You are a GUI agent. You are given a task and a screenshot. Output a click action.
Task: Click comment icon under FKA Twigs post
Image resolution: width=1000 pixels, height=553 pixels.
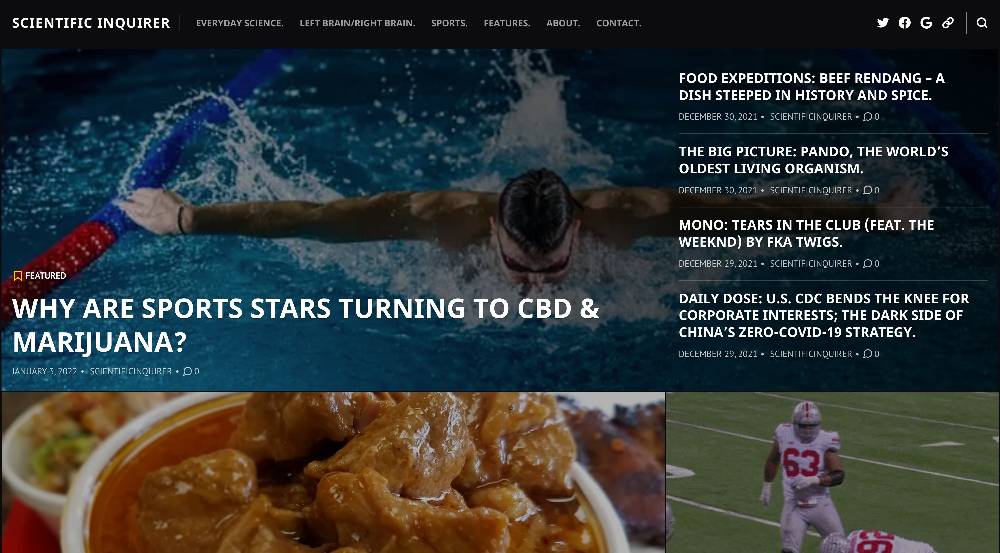point(867,263)
